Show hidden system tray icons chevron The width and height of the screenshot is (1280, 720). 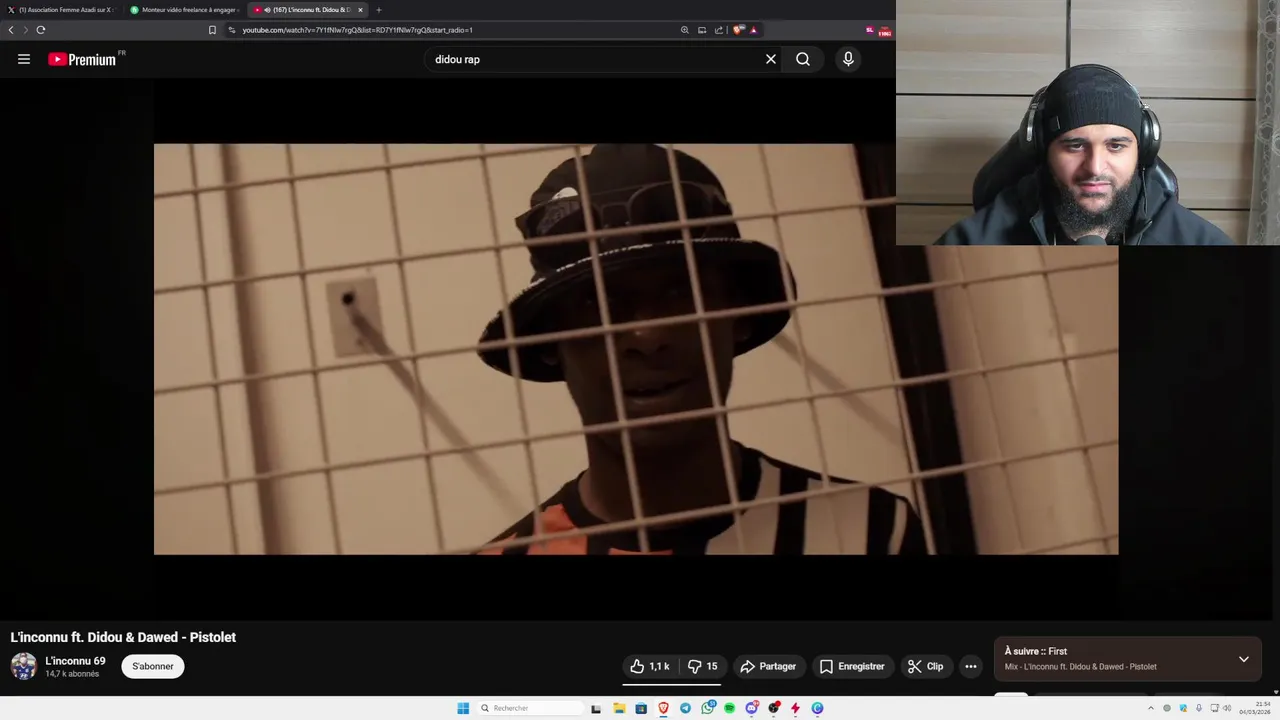[x=1150, y=708]
